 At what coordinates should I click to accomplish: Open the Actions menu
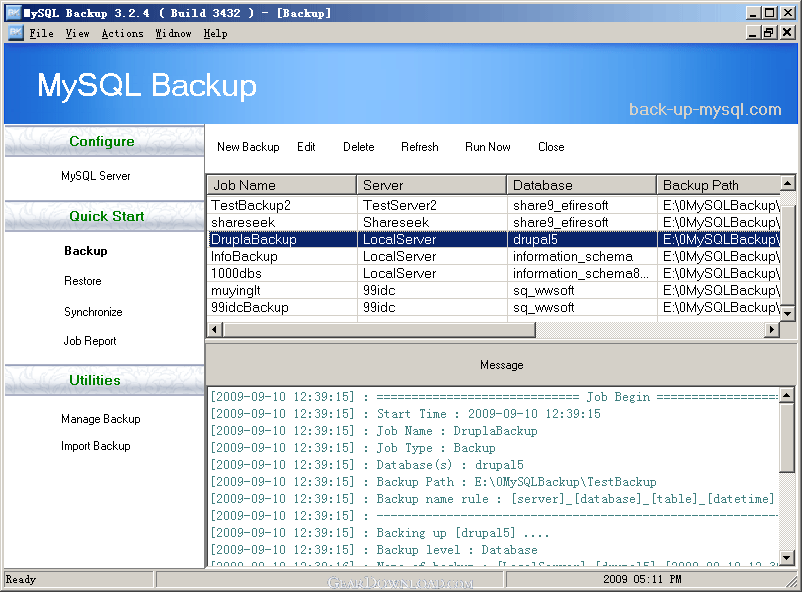point(122,33)
